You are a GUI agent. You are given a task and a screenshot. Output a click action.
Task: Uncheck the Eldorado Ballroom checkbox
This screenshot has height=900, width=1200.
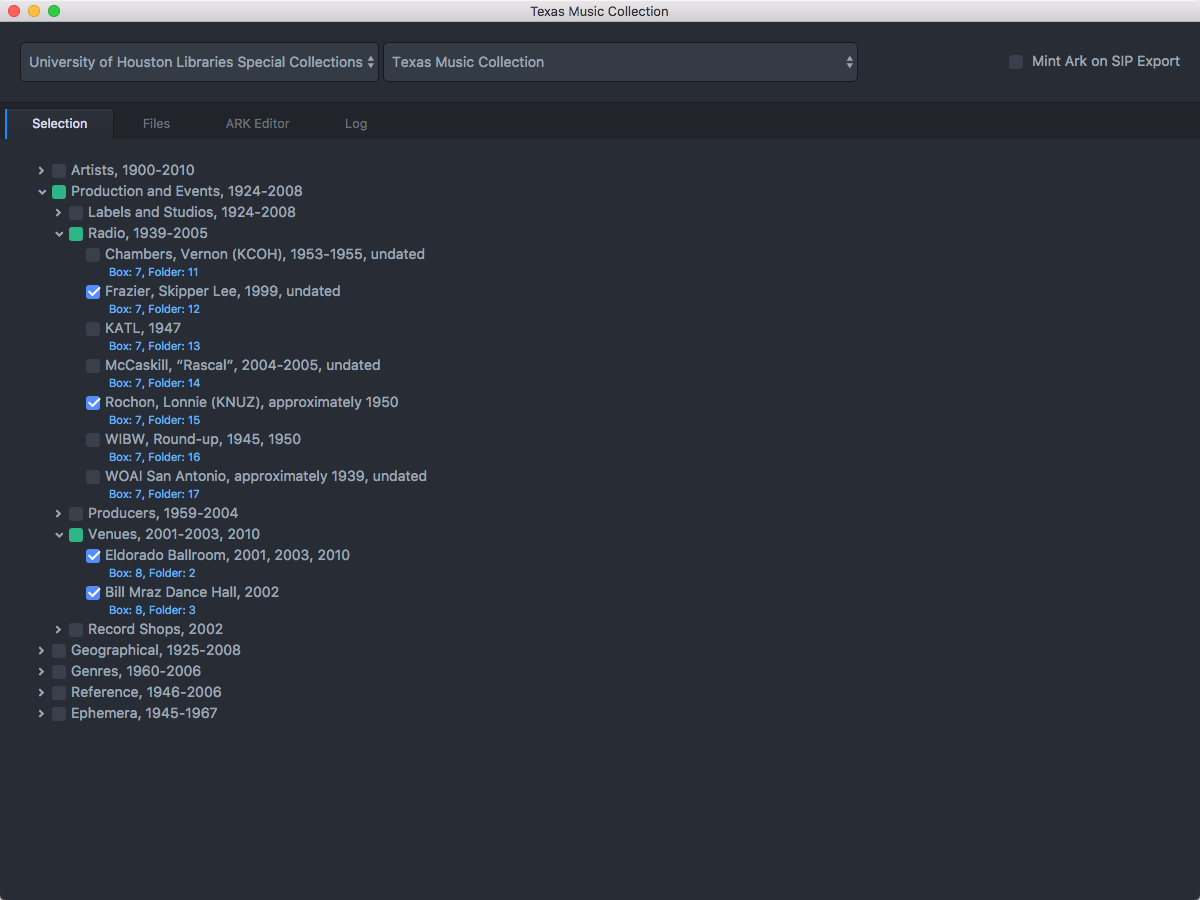click(93, 556)
